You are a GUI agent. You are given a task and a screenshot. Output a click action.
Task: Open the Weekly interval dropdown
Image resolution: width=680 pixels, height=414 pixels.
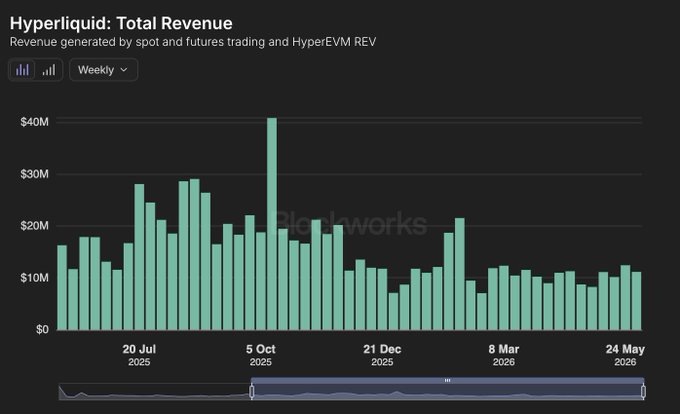[103, 70]
